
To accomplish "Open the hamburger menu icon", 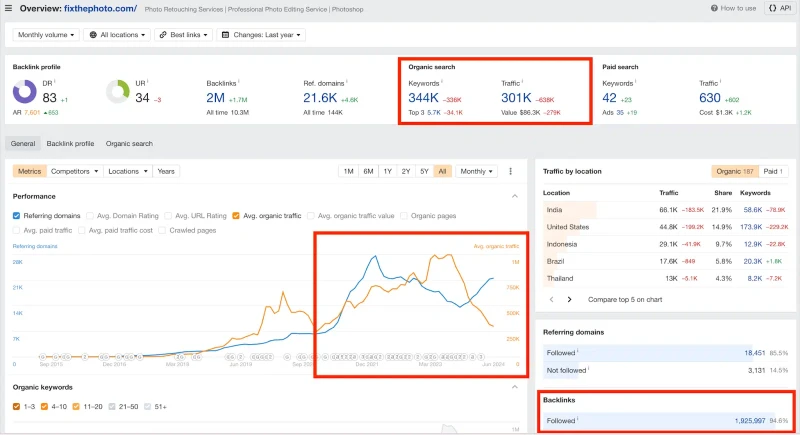I will pyautogui.click(x=8, y=8).
